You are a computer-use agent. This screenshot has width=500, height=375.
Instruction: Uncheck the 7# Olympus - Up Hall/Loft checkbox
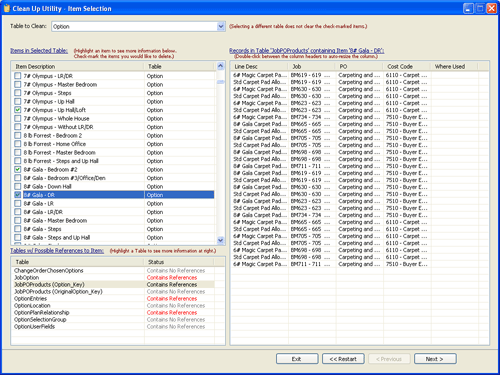[x=18, y=110]
